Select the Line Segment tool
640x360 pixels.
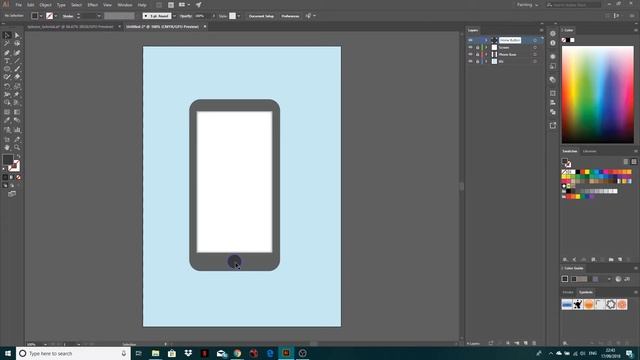tap(17, 61)
